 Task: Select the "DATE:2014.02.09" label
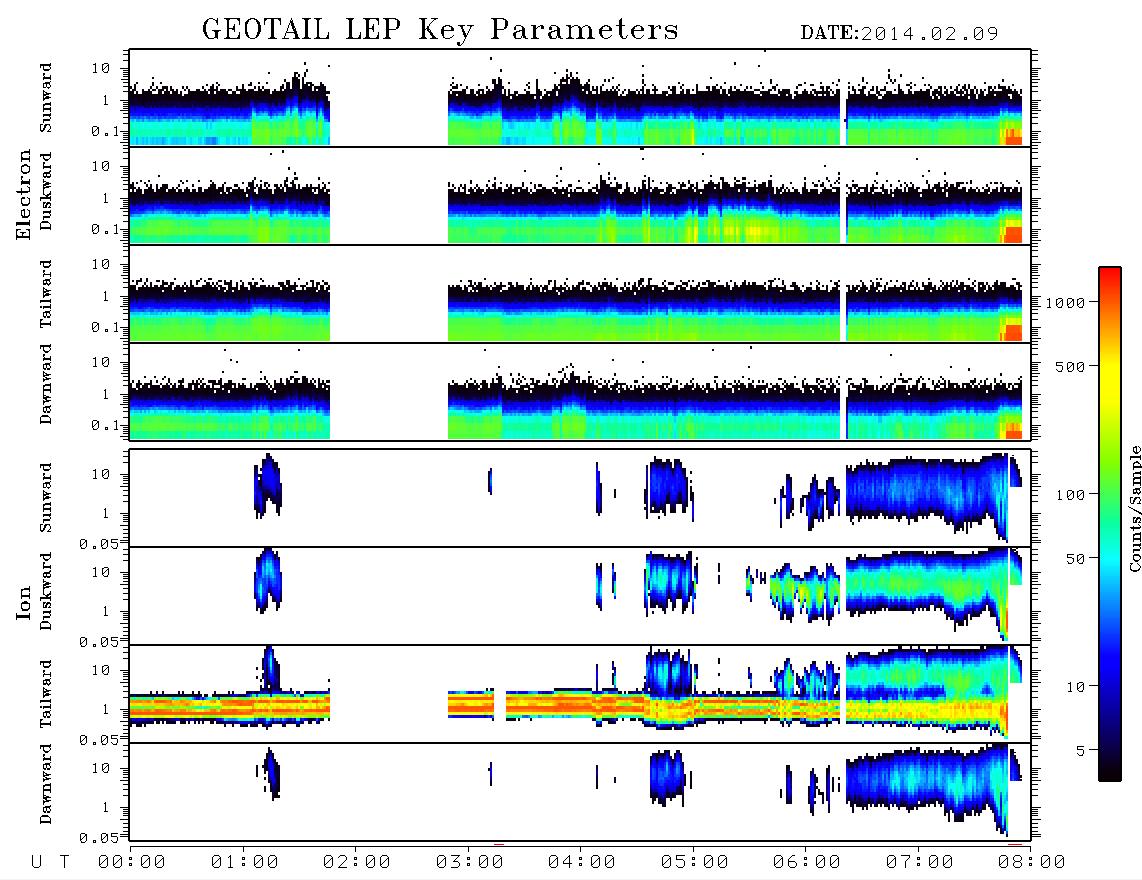click(899, 33)
